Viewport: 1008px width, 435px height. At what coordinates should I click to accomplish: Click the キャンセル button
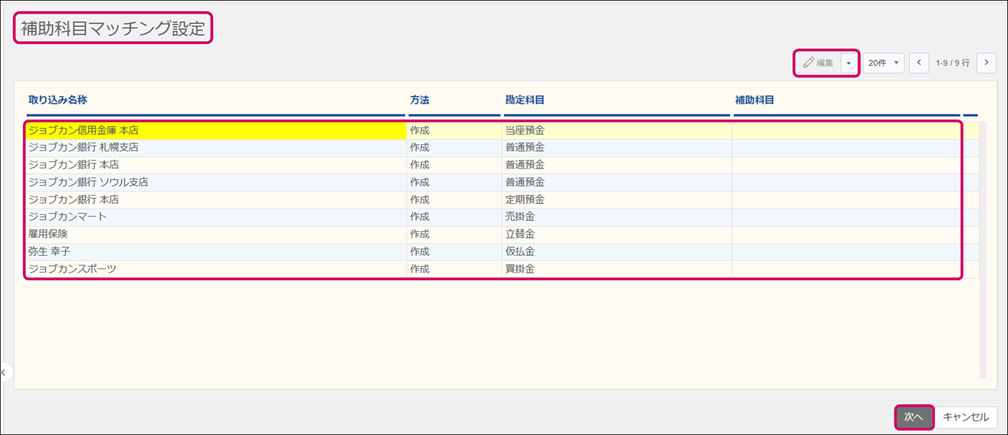pos(966,416)
